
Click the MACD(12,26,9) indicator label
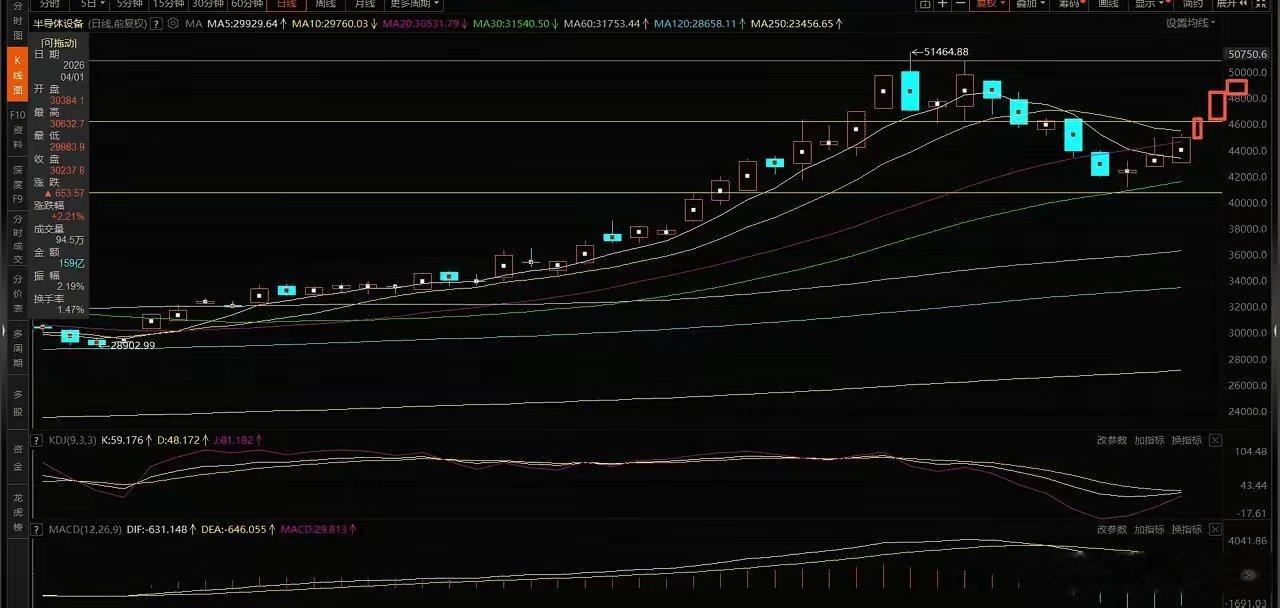point(86,529)
